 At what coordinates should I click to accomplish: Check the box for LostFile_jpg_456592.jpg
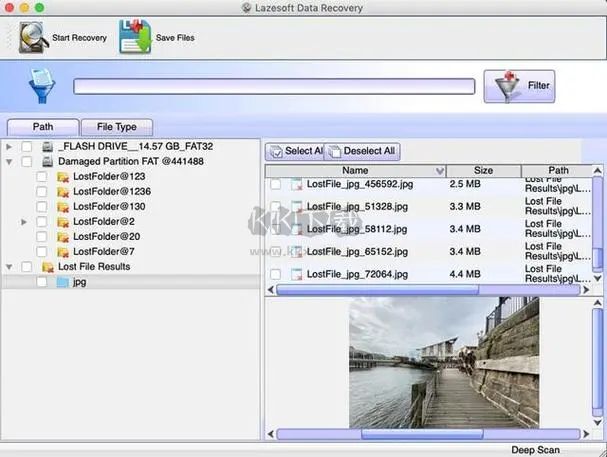(275, 184)
